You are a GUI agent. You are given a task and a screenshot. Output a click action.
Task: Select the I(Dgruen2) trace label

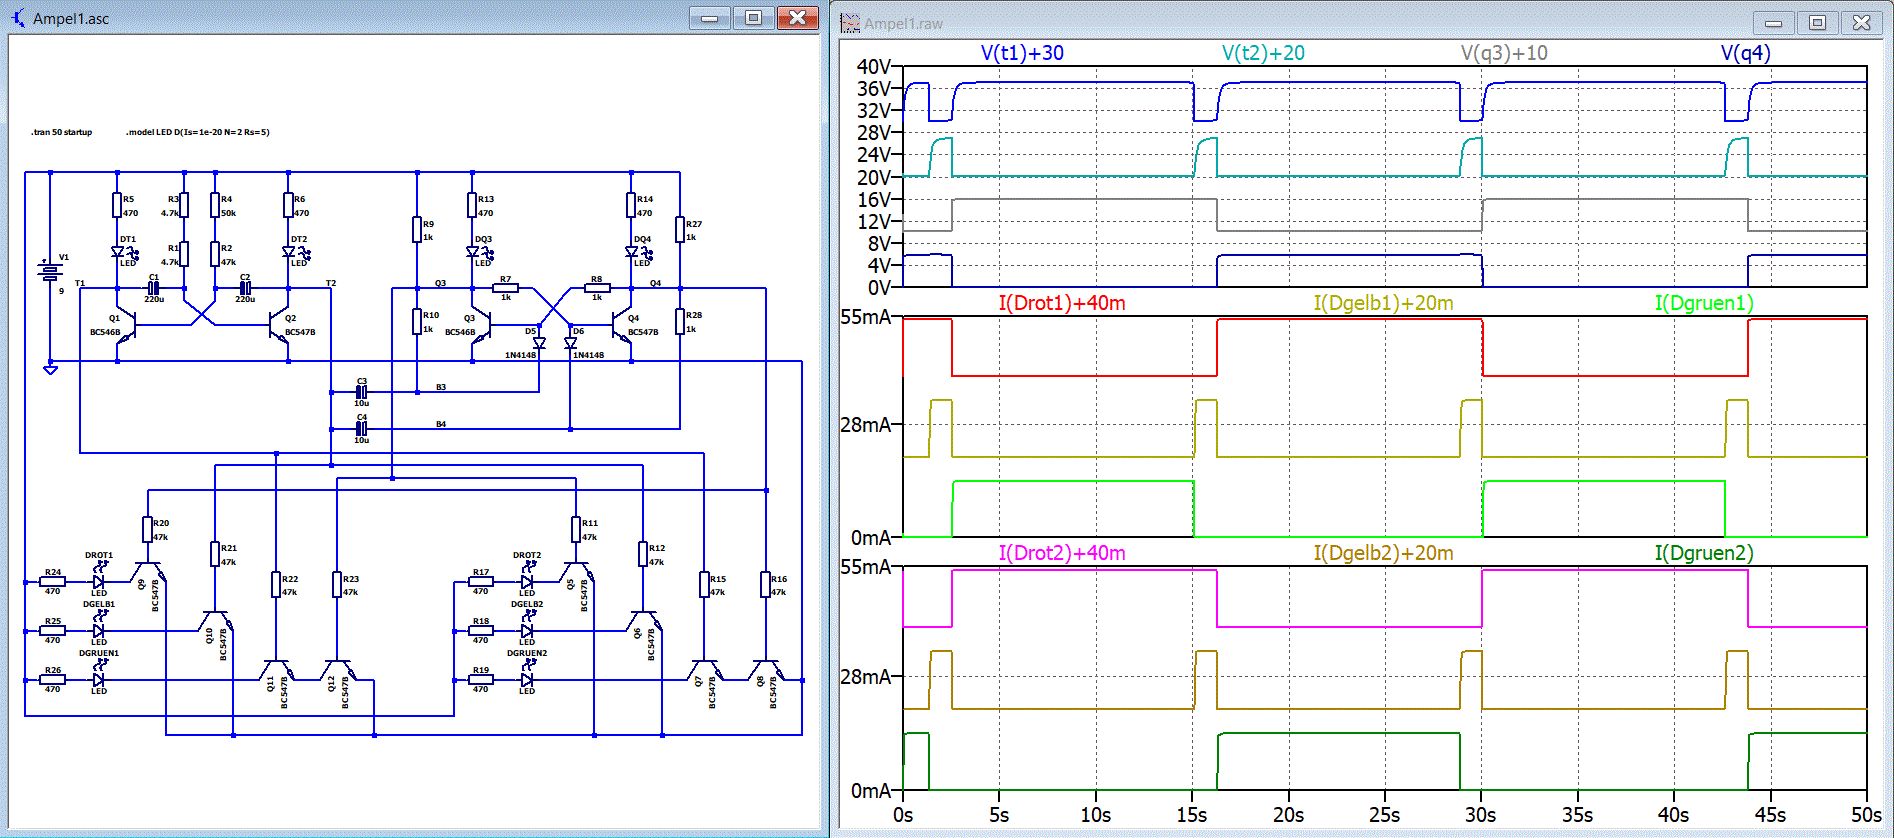[x=1704, y=553]
